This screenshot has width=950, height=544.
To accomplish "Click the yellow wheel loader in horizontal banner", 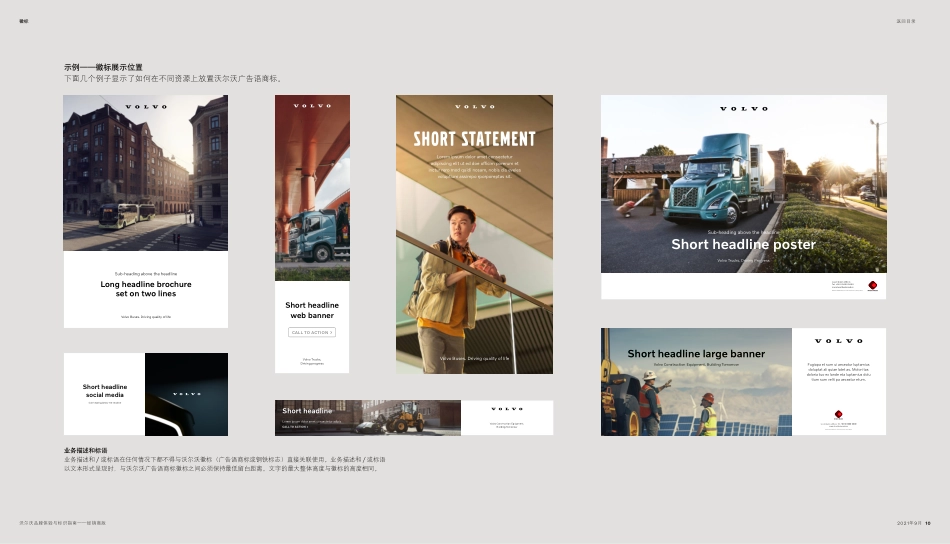I will pos(402,417).
